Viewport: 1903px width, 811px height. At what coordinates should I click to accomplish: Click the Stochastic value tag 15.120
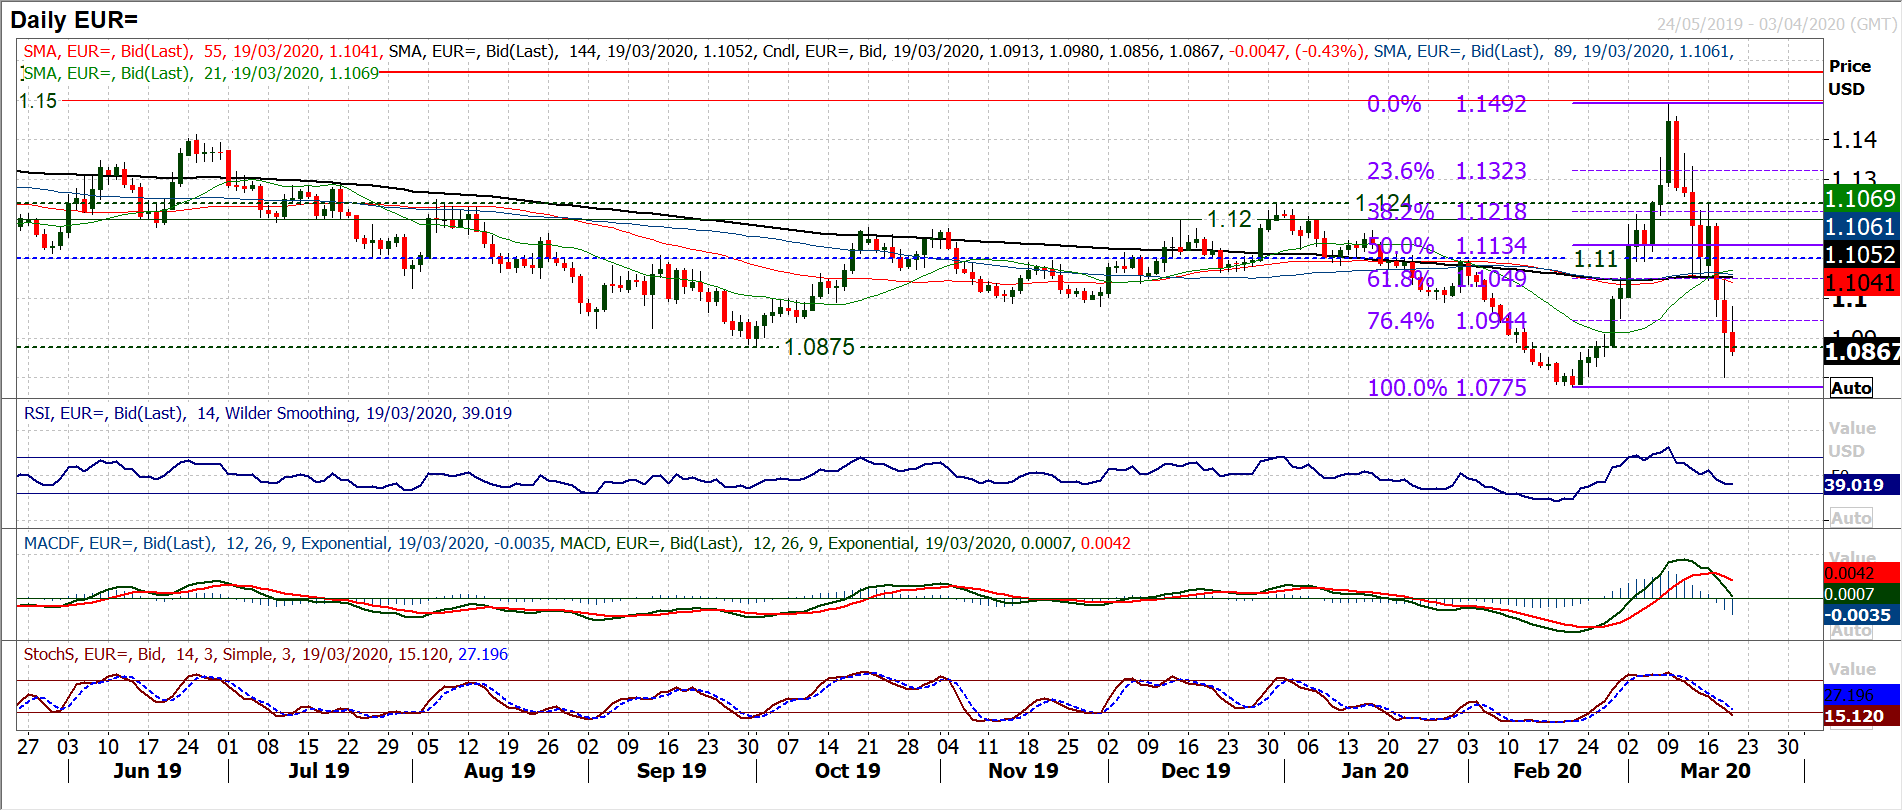(1861, 717)
